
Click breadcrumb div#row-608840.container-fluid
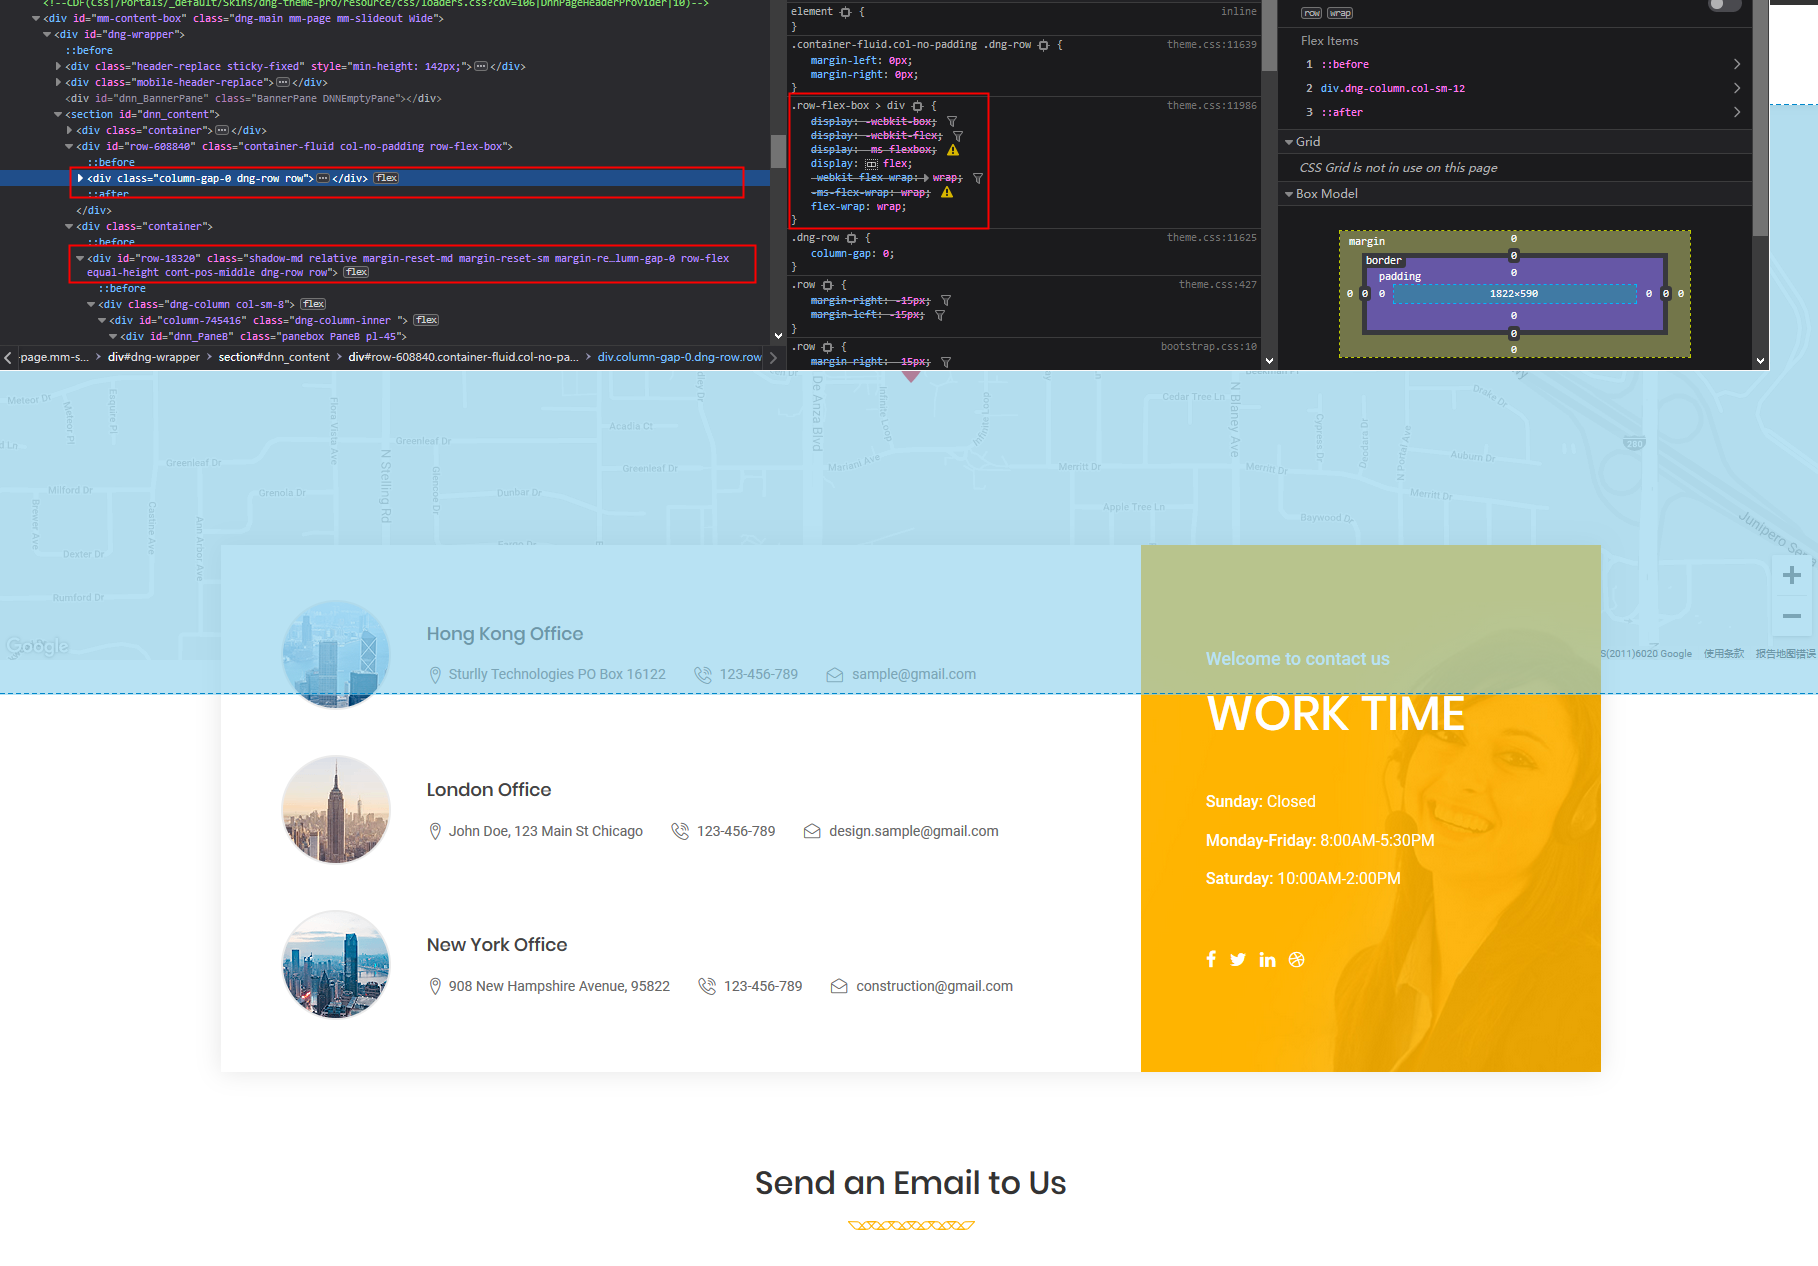(463, 357)
